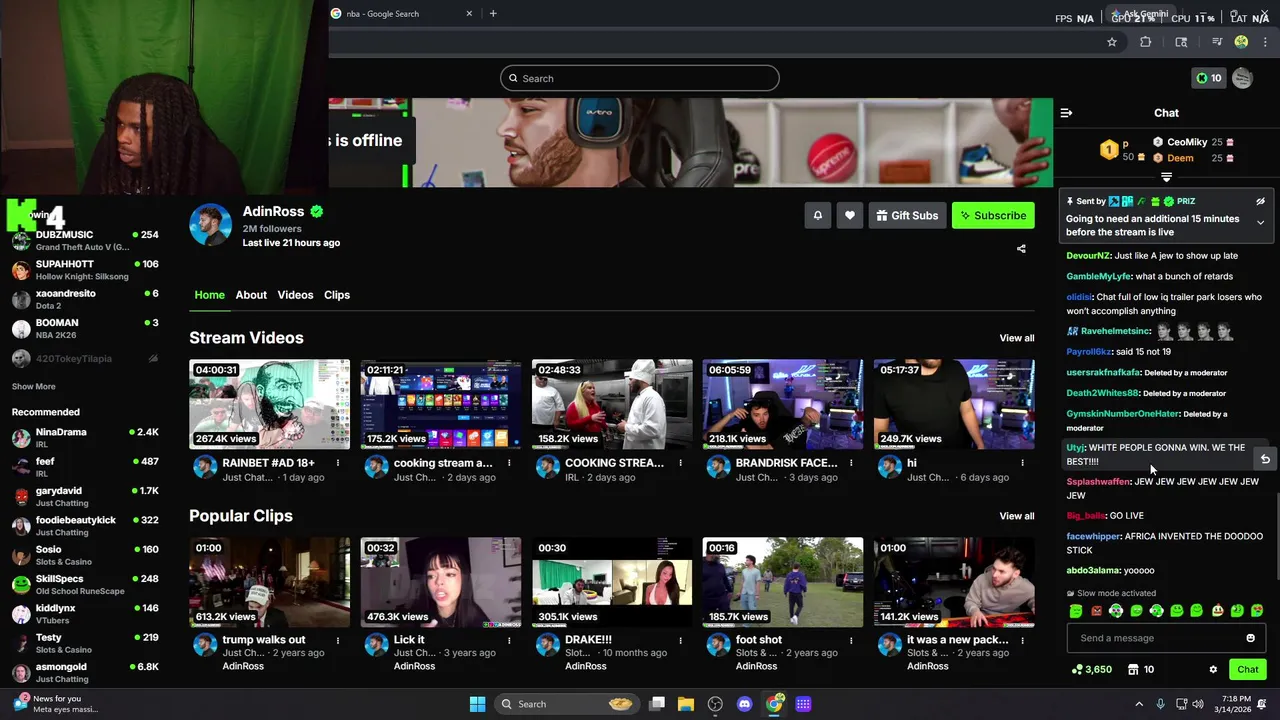1280x720 pixels.
Task: Open the foot shot clip thumbnail
Action: [x=783, y=582]
